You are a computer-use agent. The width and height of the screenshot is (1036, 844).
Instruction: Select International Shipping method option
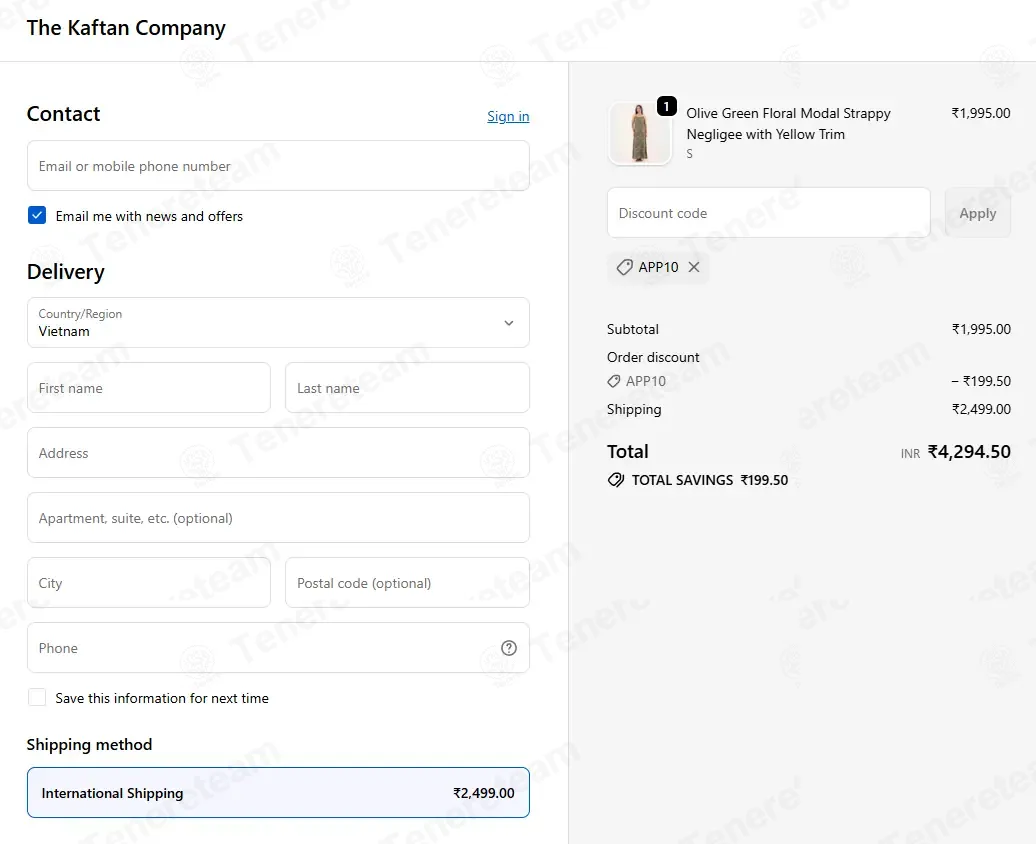coord(278,792)
